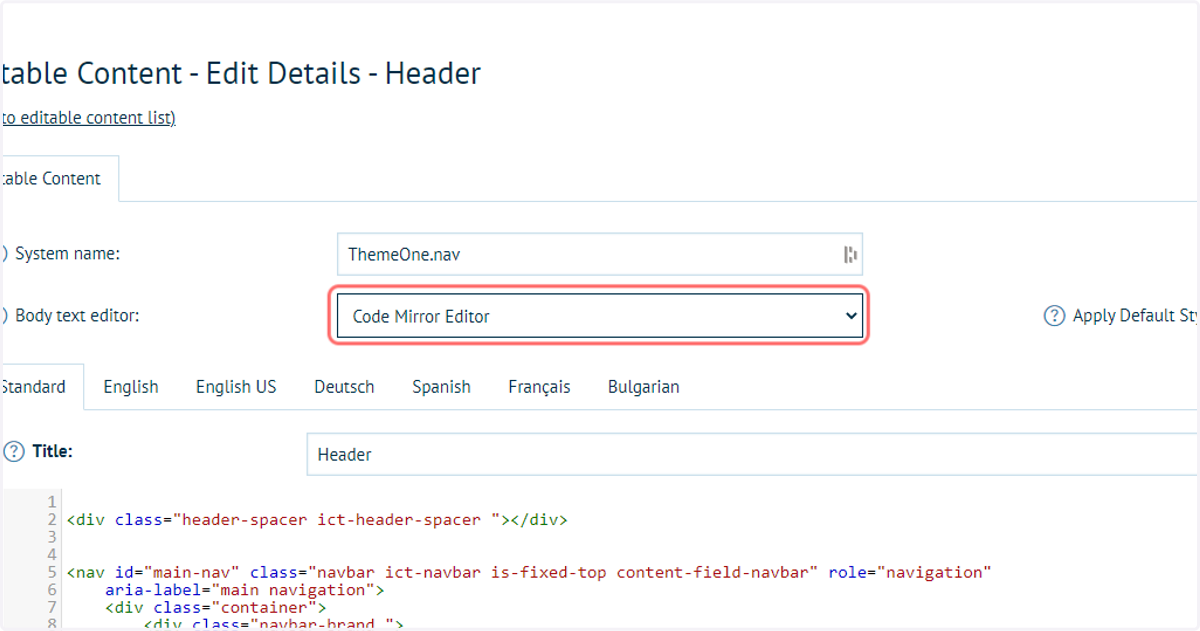The width and height of the screenshot is (1200, 631).
Task: Switch to the English US tab
Action: (236, 387)
